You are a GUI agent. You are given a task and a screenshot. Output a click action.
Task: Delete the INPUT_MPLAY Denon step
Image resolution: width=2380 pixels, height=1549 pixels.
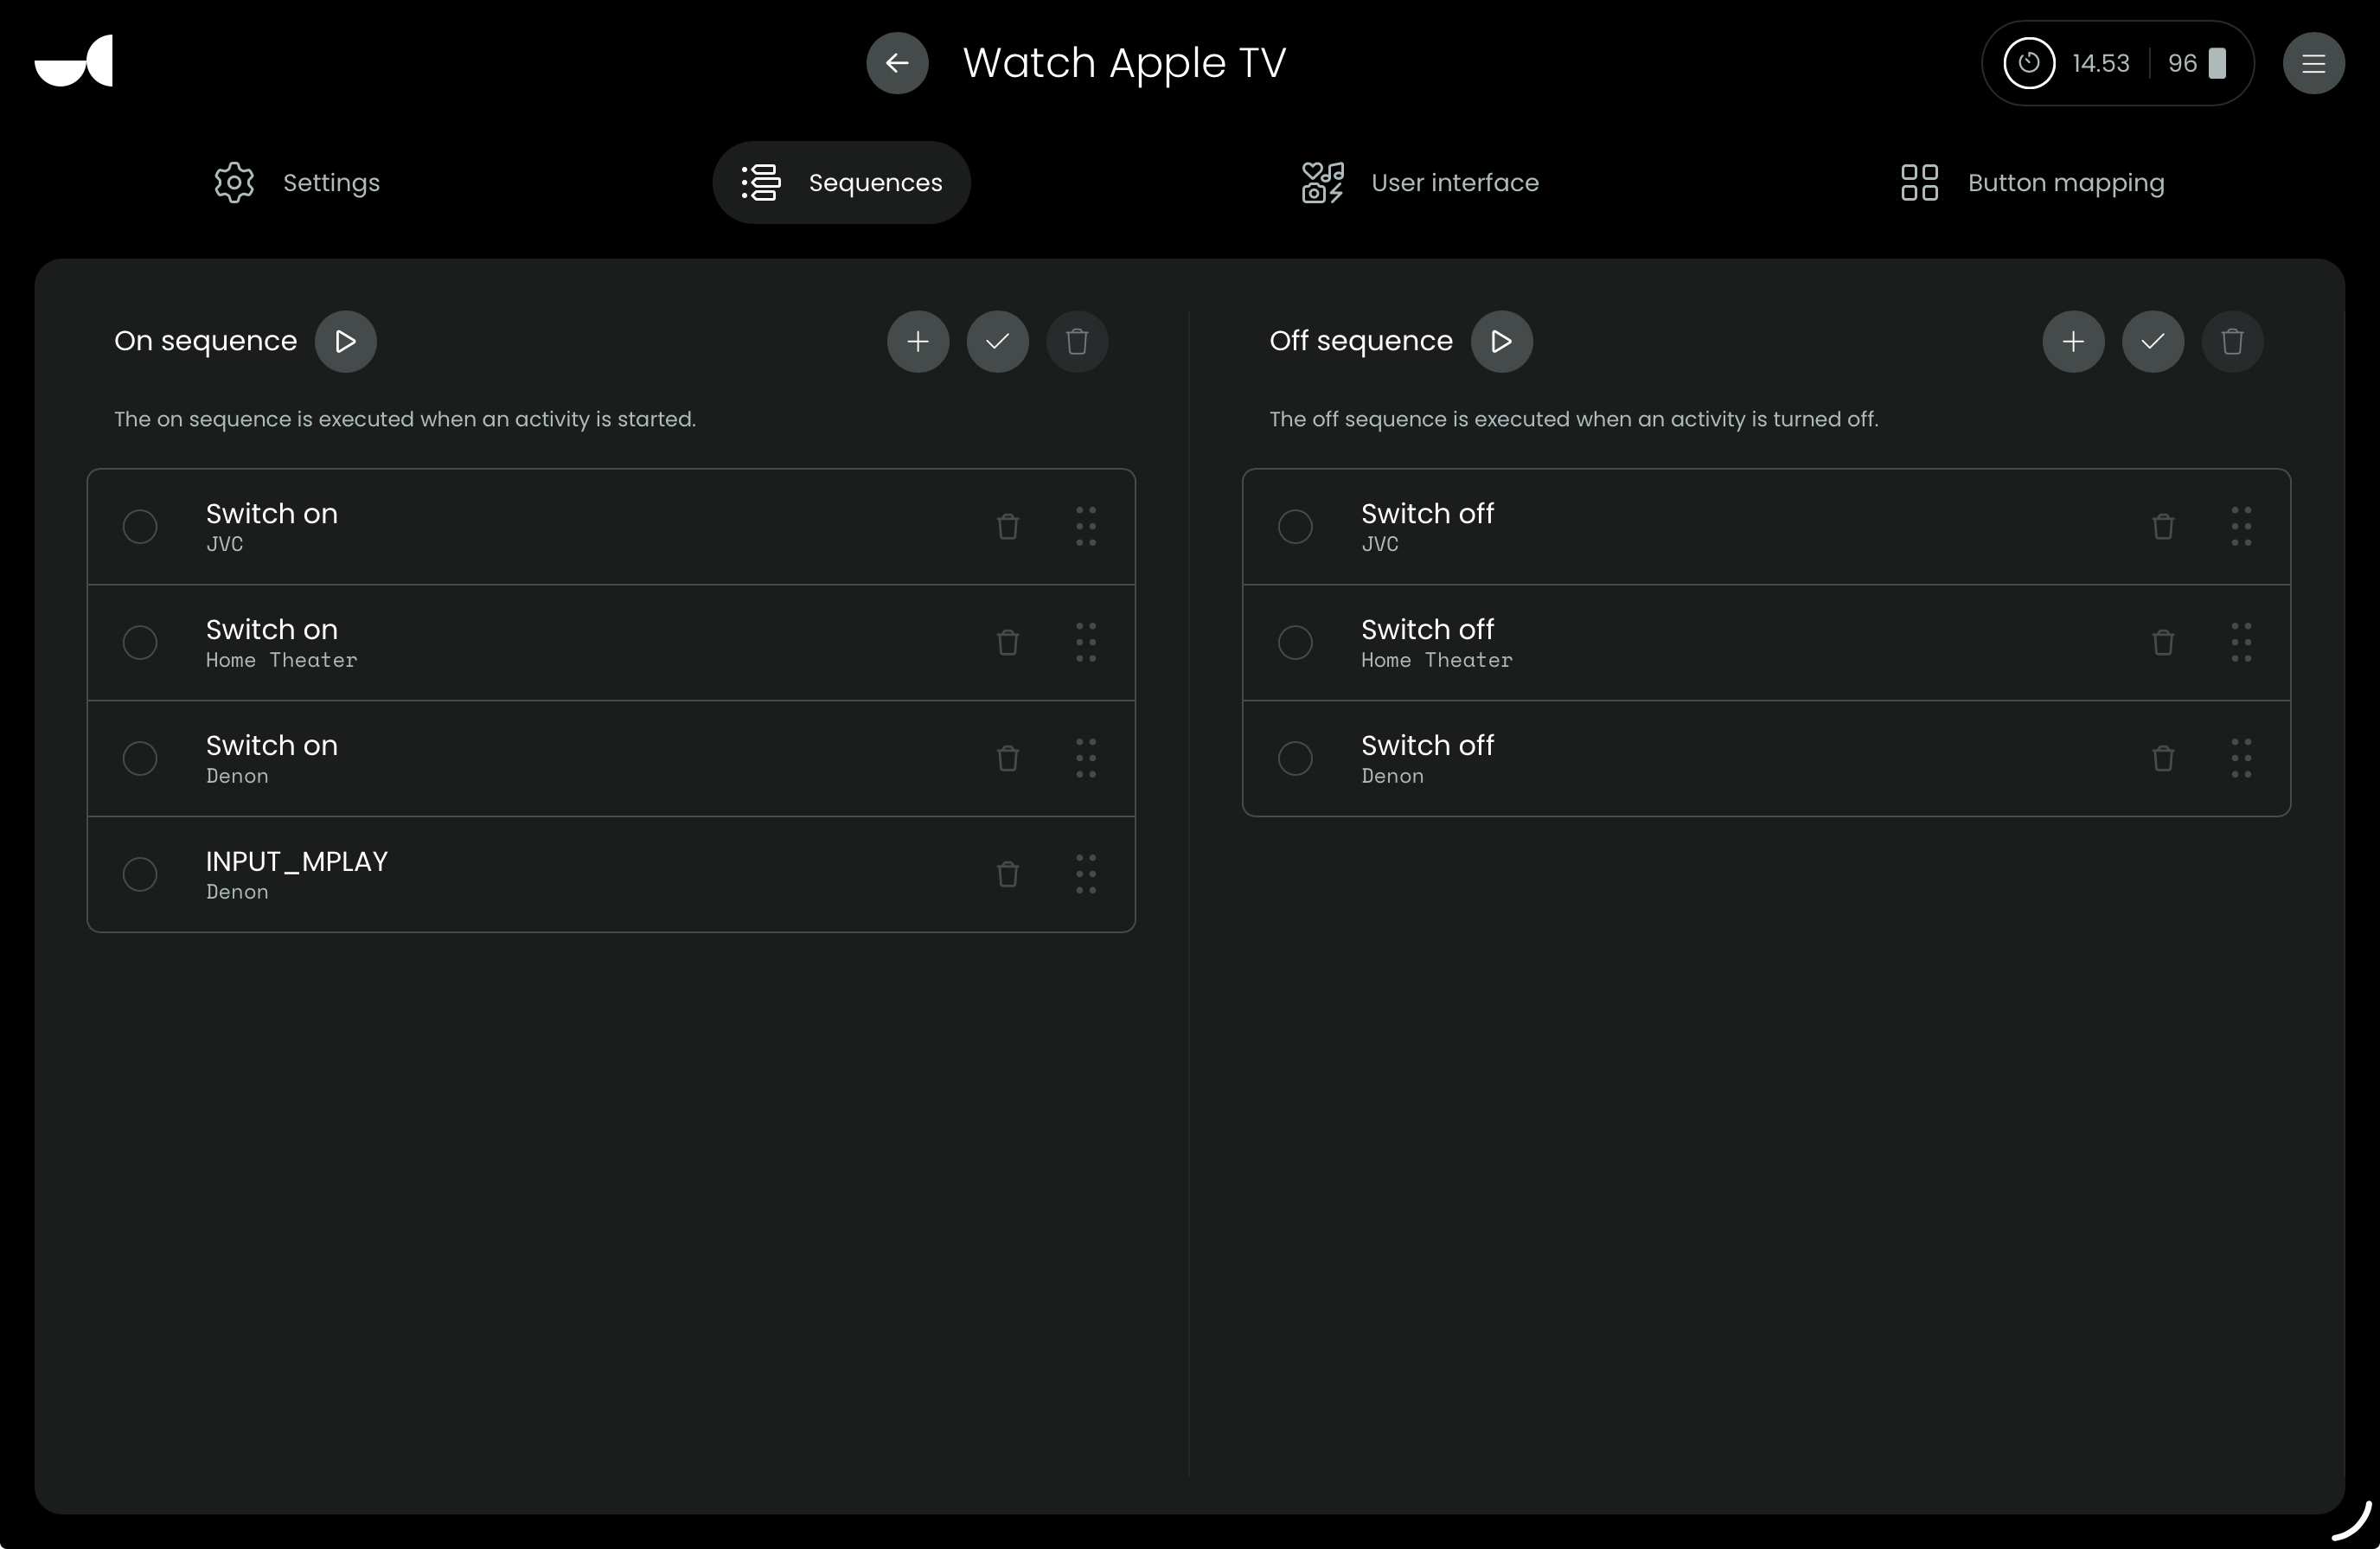click(x=1007, y=874)
